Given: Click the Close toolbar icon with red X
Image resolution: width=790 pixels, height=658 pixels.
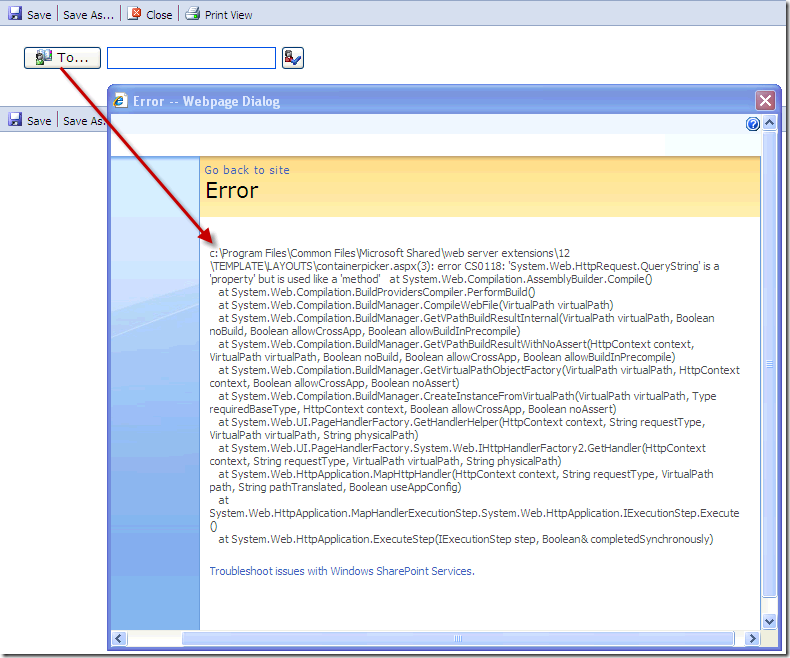Looking at the screenshot, I should (x=134, y=14).
